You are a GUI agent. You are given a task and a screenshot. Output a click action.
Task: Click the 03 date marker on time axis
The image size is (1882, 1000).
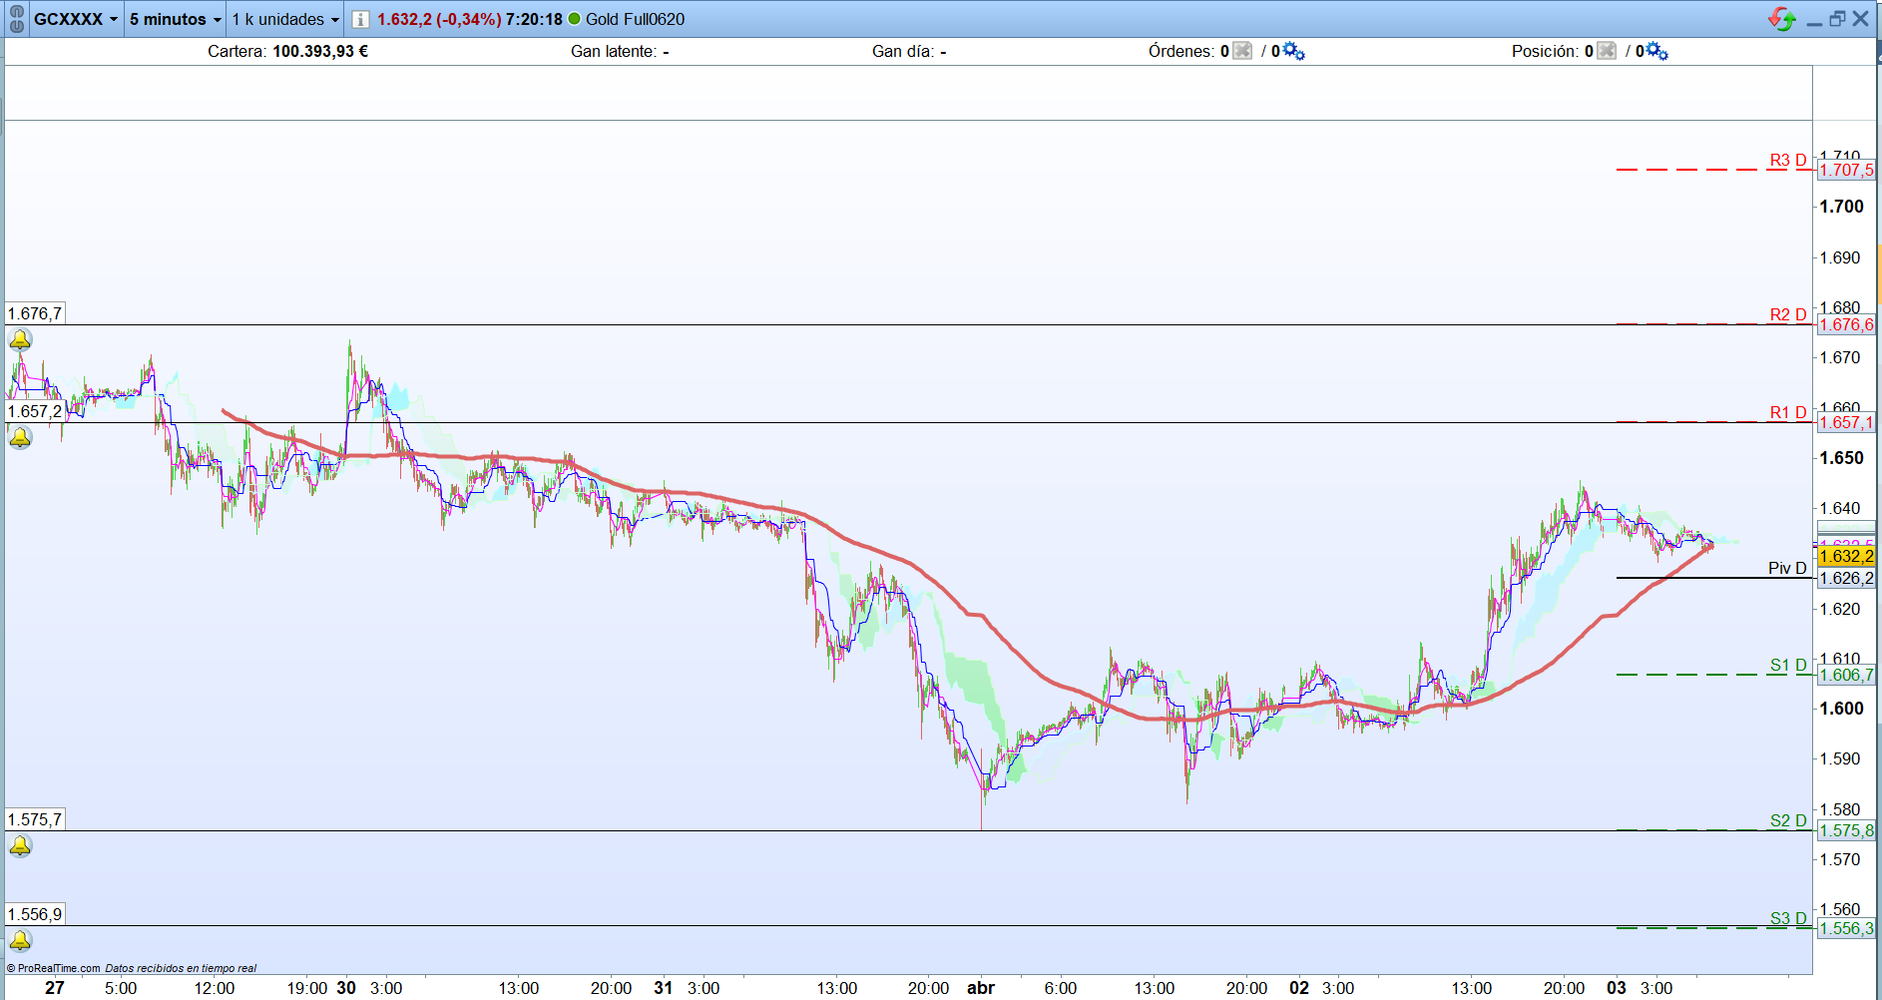(1616, 988)
